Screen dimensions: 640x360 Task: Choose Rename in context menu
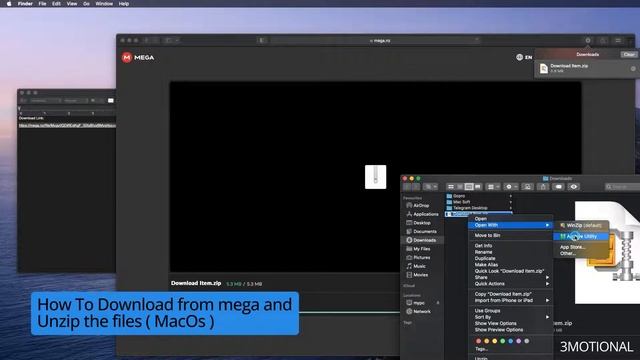[510, 252]
